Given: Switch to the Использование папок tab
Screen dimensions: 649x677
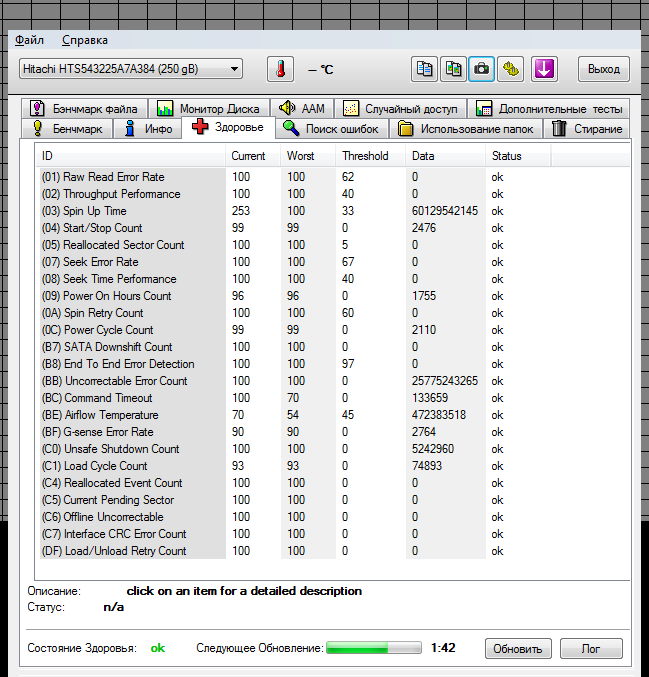Looking at the screenshot, I should click(x=466, y=129).
